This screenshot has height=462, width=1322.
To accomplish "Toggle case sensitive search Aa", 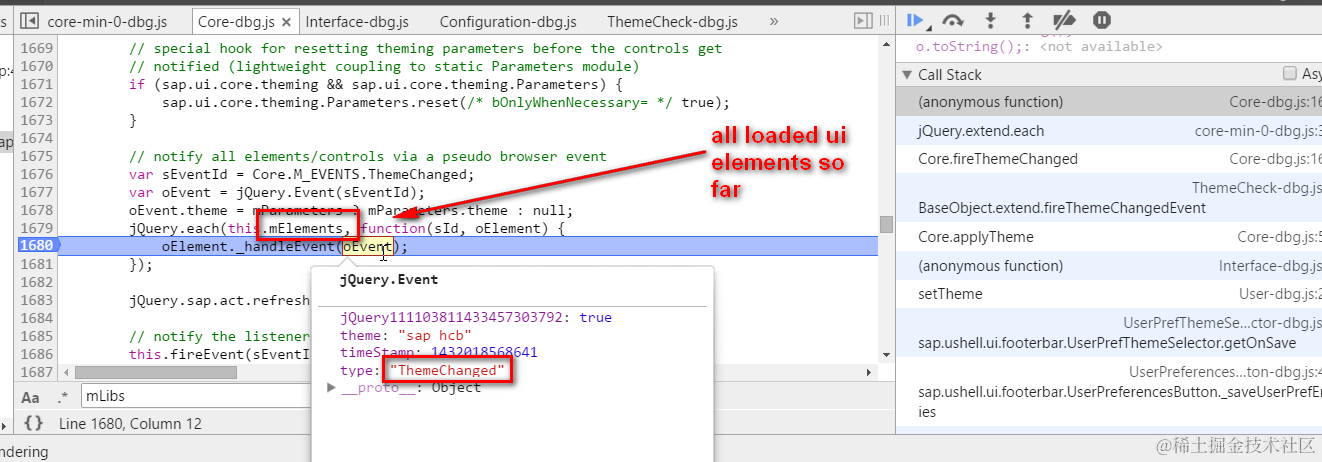I will 31,397.
